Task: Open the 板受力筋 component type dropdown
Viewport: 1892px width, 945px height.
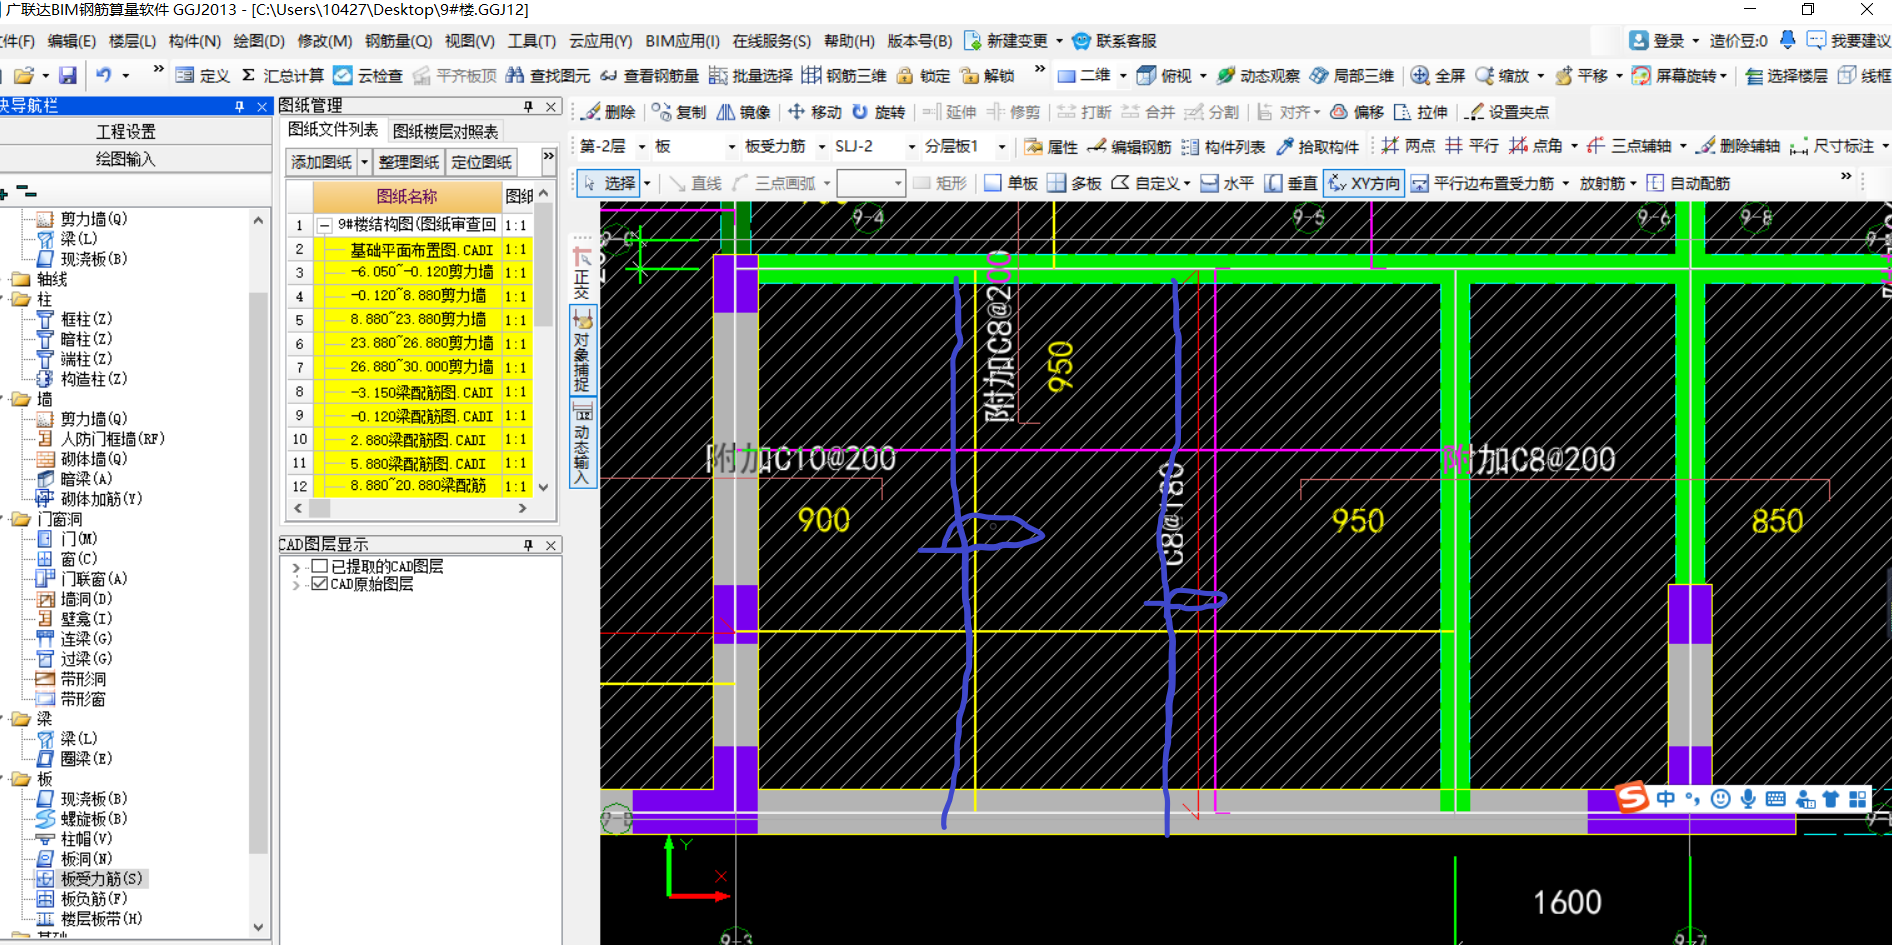Action: coord(822,147)
